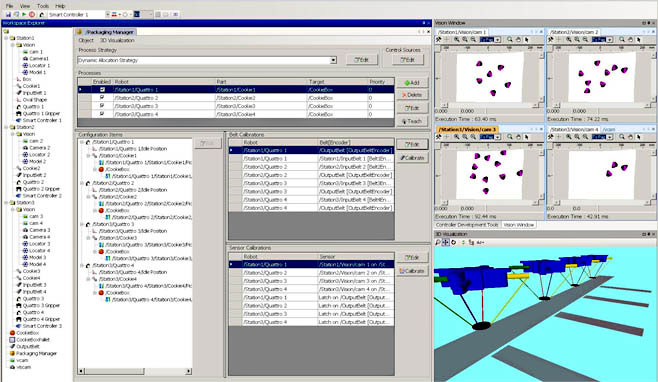Click Calibrate button in Belt Calibrations
Image resolution: width=658 pixels, height=382 pixels.
point(412,158)
